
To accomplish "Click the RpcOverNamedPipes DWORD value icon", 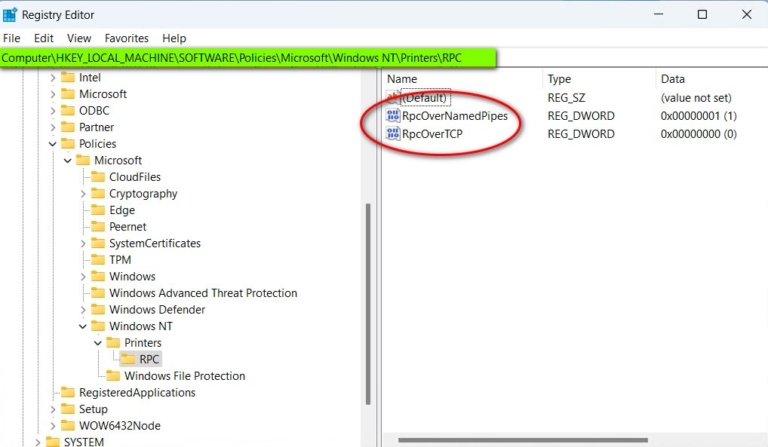I will coord(393,116).
